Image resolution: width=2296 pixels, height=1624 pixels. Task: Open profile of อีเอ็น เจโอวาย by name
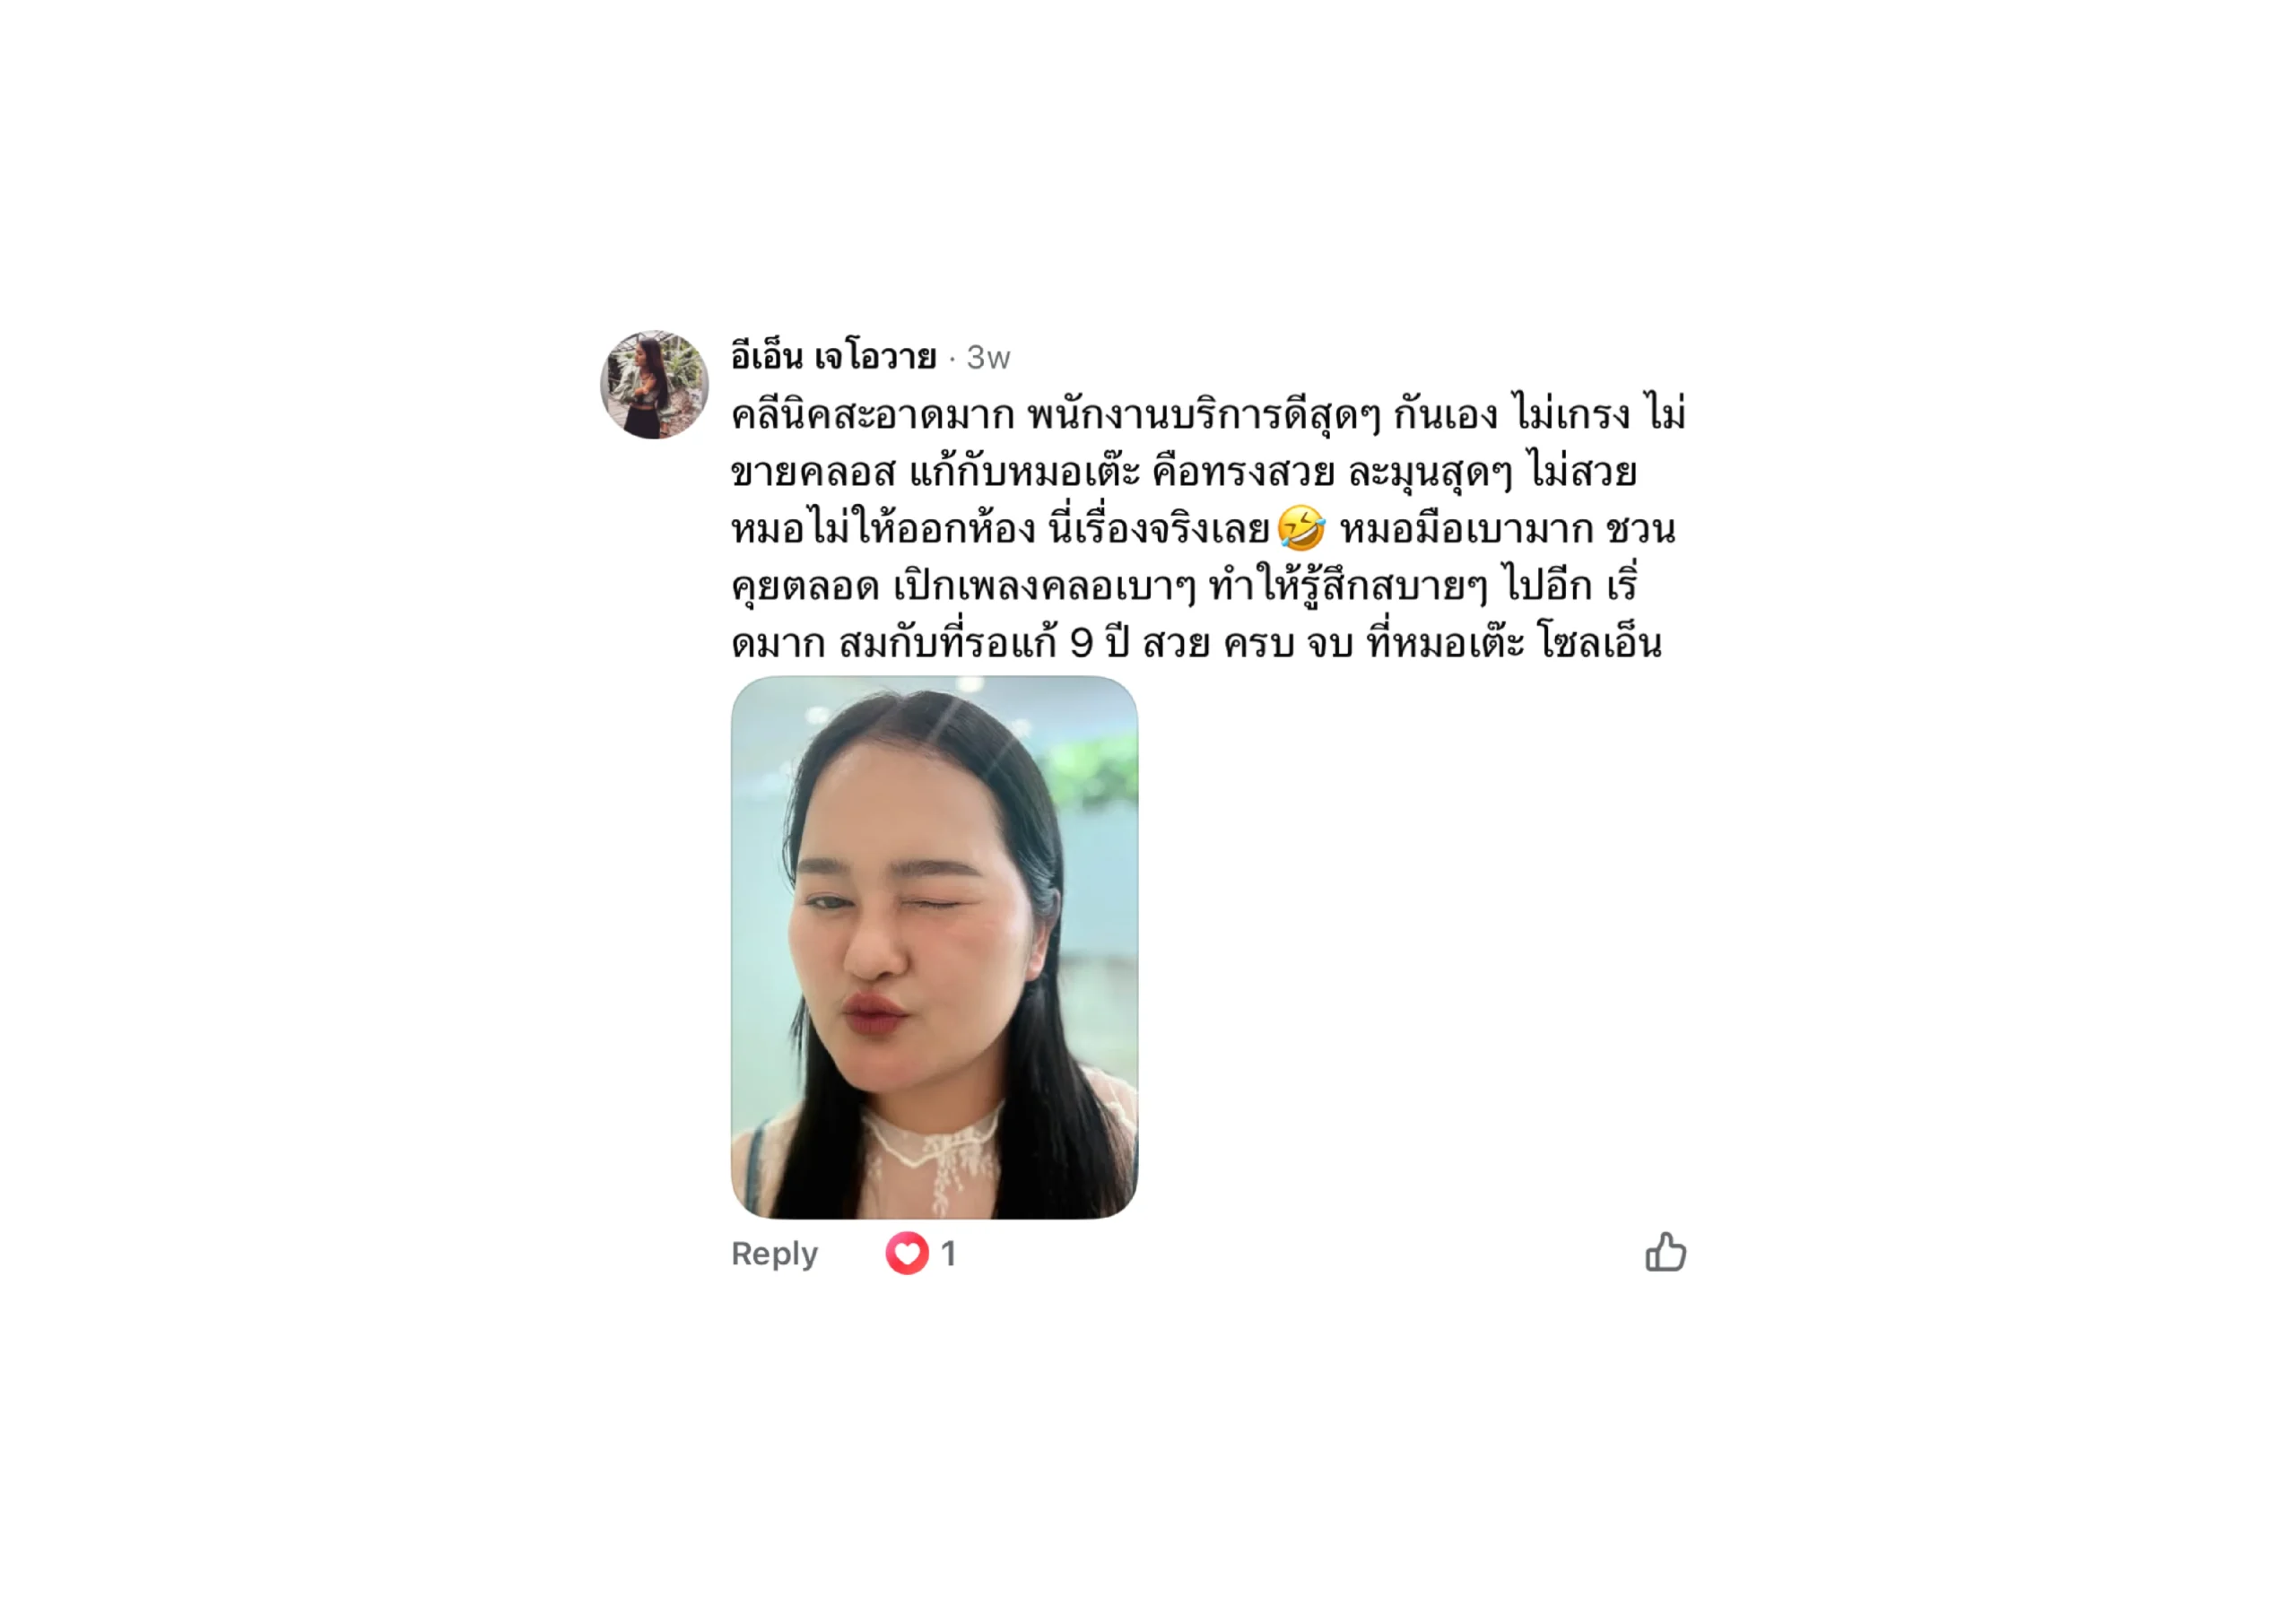pos(833,356)
